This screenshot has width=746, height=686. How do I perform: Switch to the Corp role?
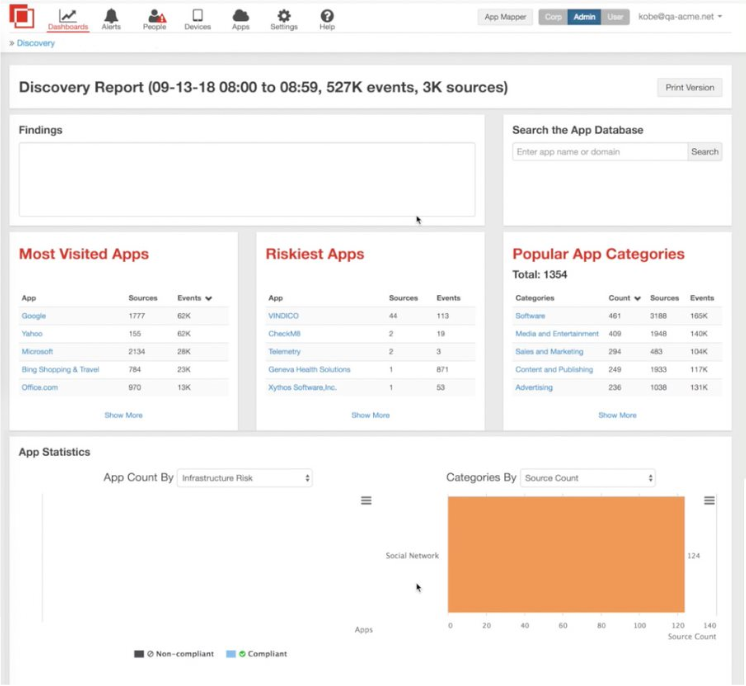(553, 17)
